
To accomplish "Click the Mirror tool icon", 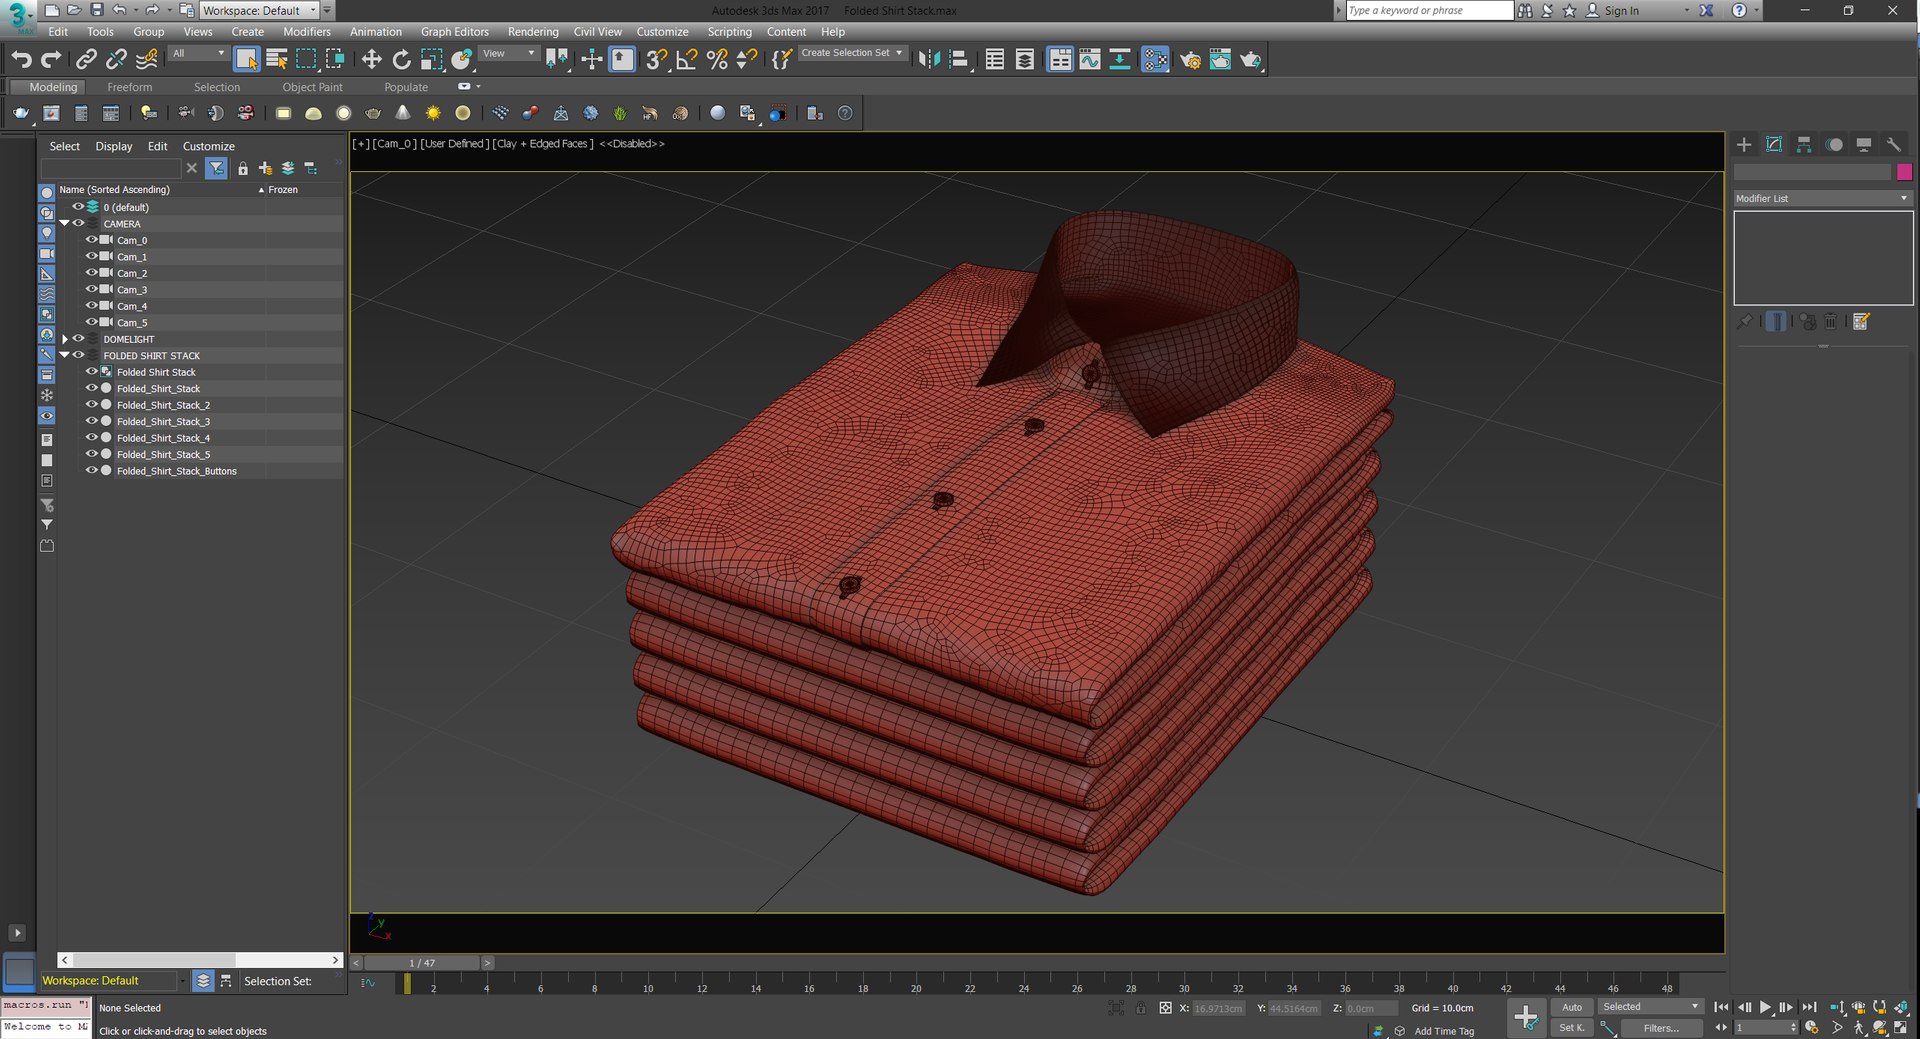I will click(x=928, y=60).
